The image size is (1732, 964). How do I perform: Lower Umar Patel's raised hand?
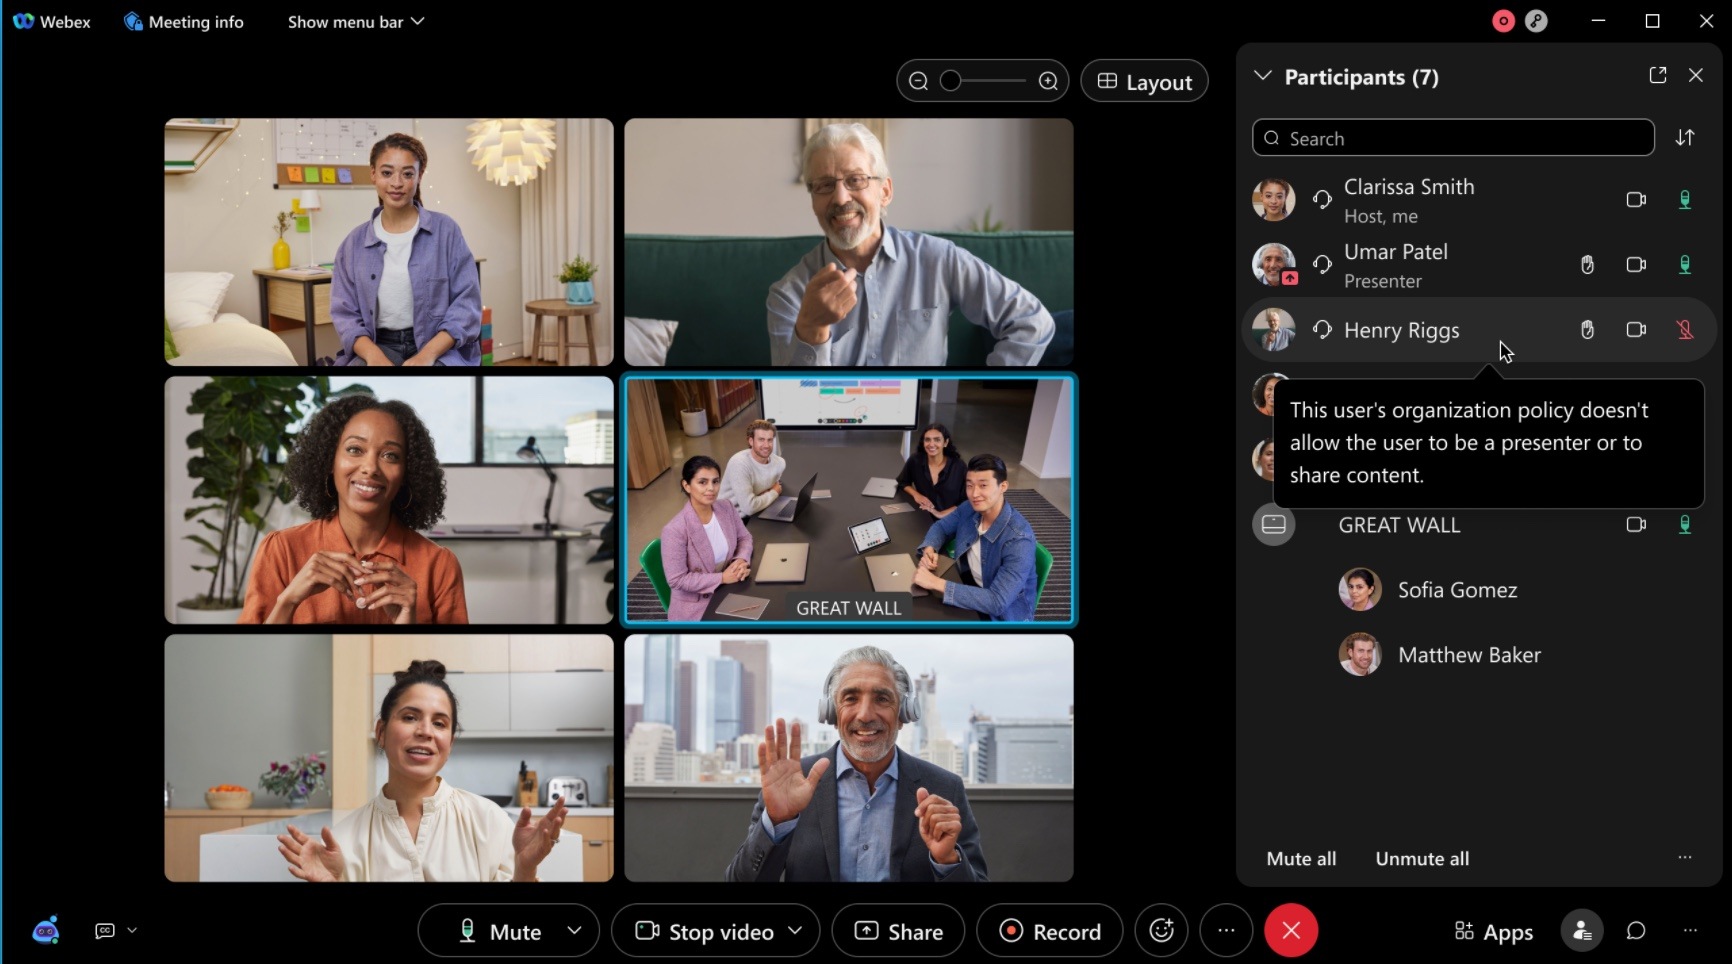click(x=1586, y=264)
